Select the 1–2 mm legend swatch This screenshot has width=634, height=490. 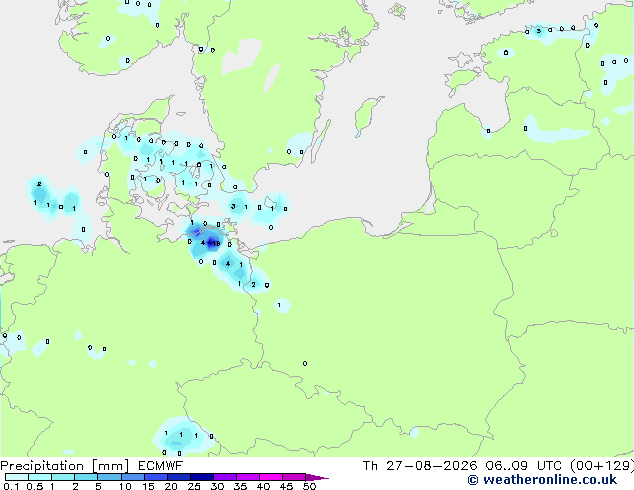pos(63,477)
